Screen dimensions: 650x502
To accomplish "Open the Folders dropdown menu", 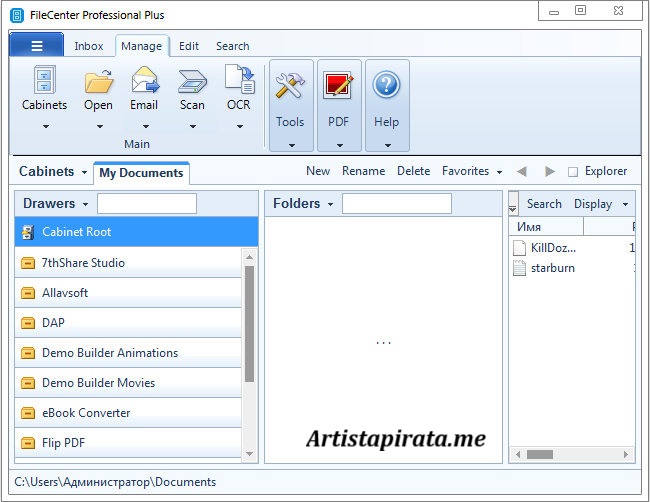I will [x=303, y=204].
